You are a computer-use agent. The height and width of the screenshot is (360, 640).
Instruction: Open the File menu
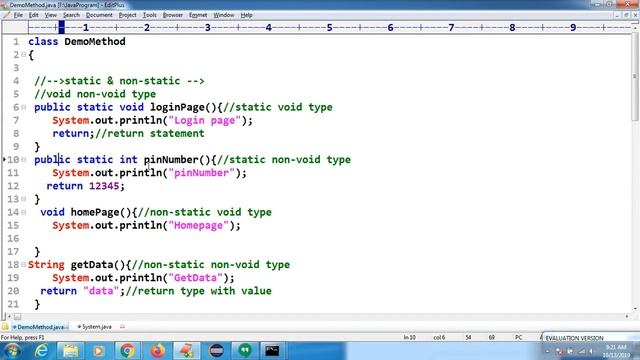(18, 15)
